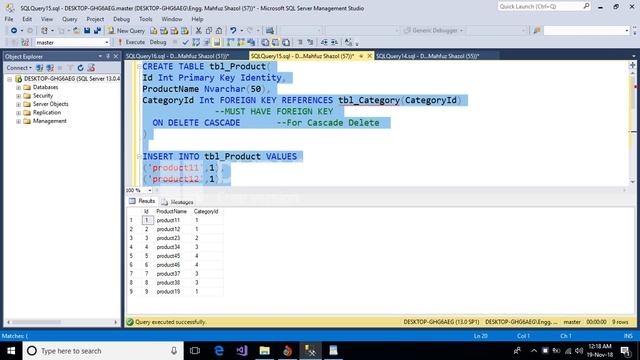Screen dimensions: 640x360
Task: Click the Refresh icon in Object Explorer
Action: pos(80,68)
